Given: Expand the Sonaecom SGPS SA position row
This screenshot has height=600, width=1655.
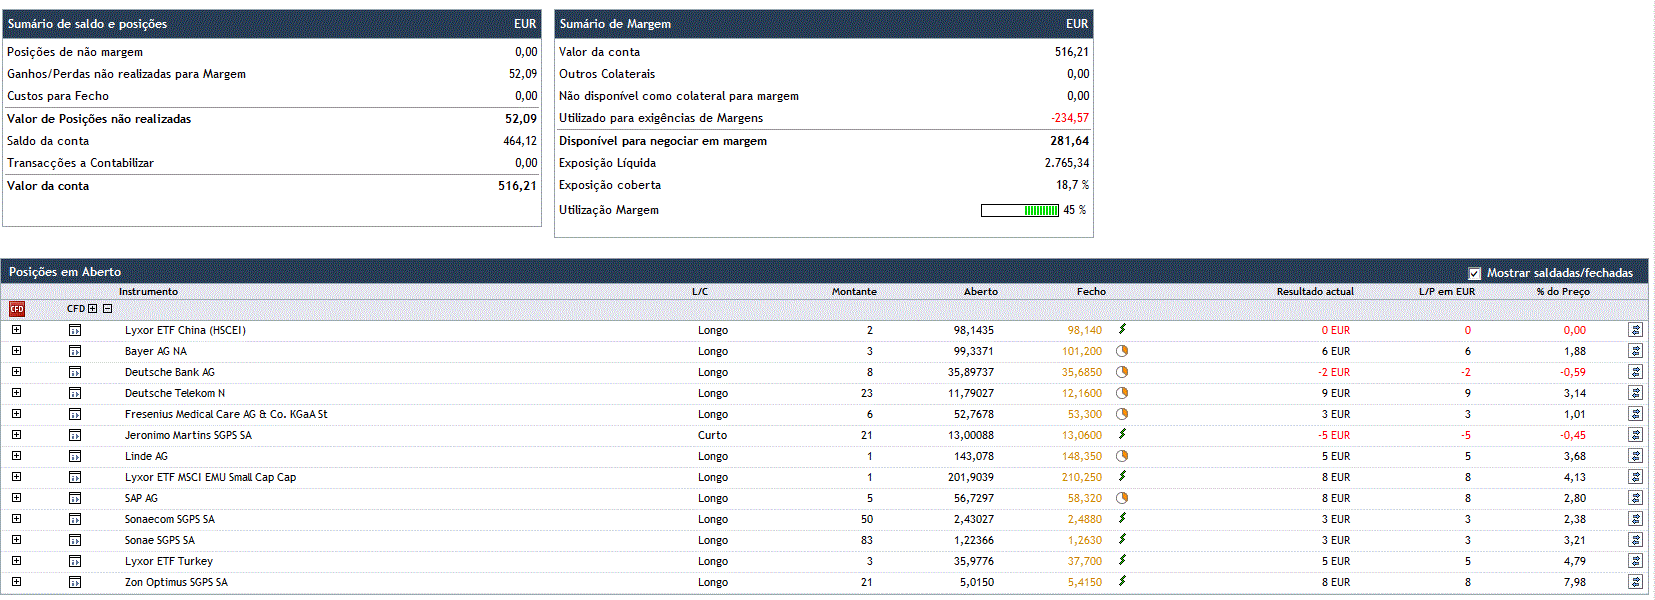Looking at the screenshot, I should (x=16, y=519).
